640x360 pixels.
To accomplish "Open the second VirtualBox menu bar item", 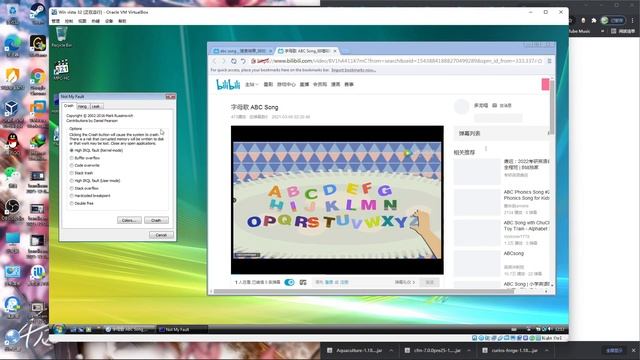I will tap(69, 21).
